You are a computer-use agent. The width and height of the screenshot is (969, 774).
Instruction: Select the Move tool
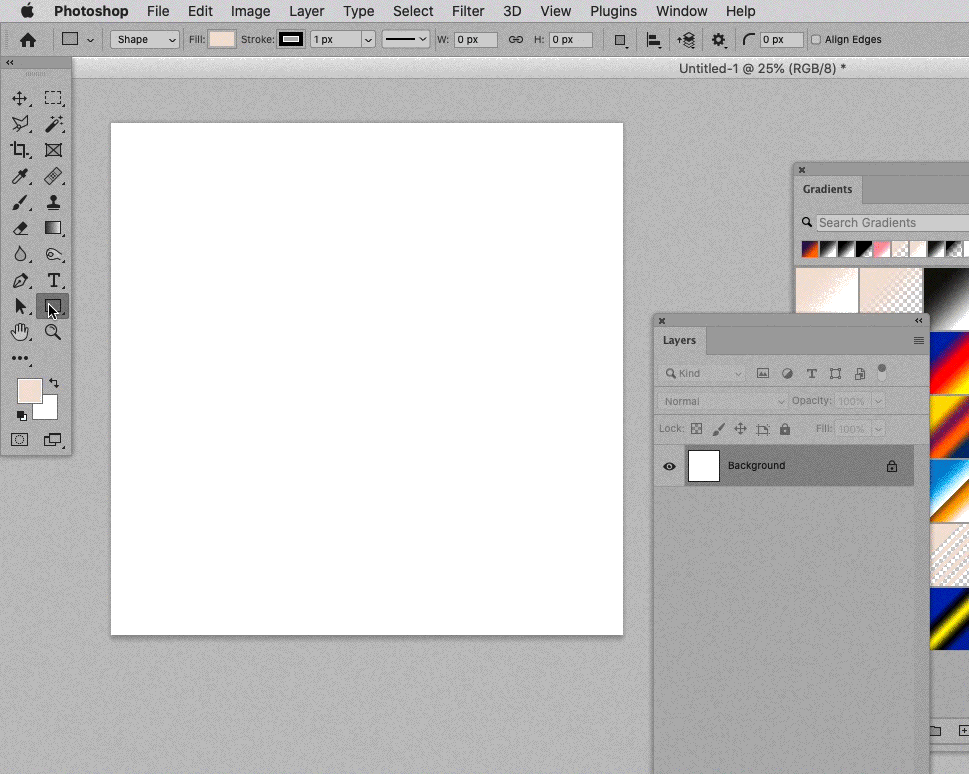20,98
